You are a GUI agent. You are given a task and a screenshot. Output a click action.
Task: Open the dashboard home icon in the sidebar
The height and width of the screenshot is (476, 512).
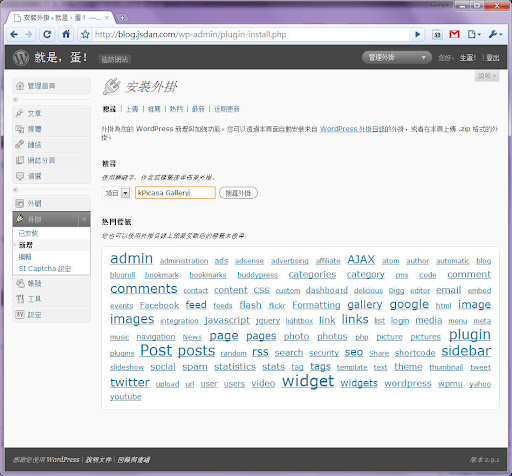click(20, 86)
